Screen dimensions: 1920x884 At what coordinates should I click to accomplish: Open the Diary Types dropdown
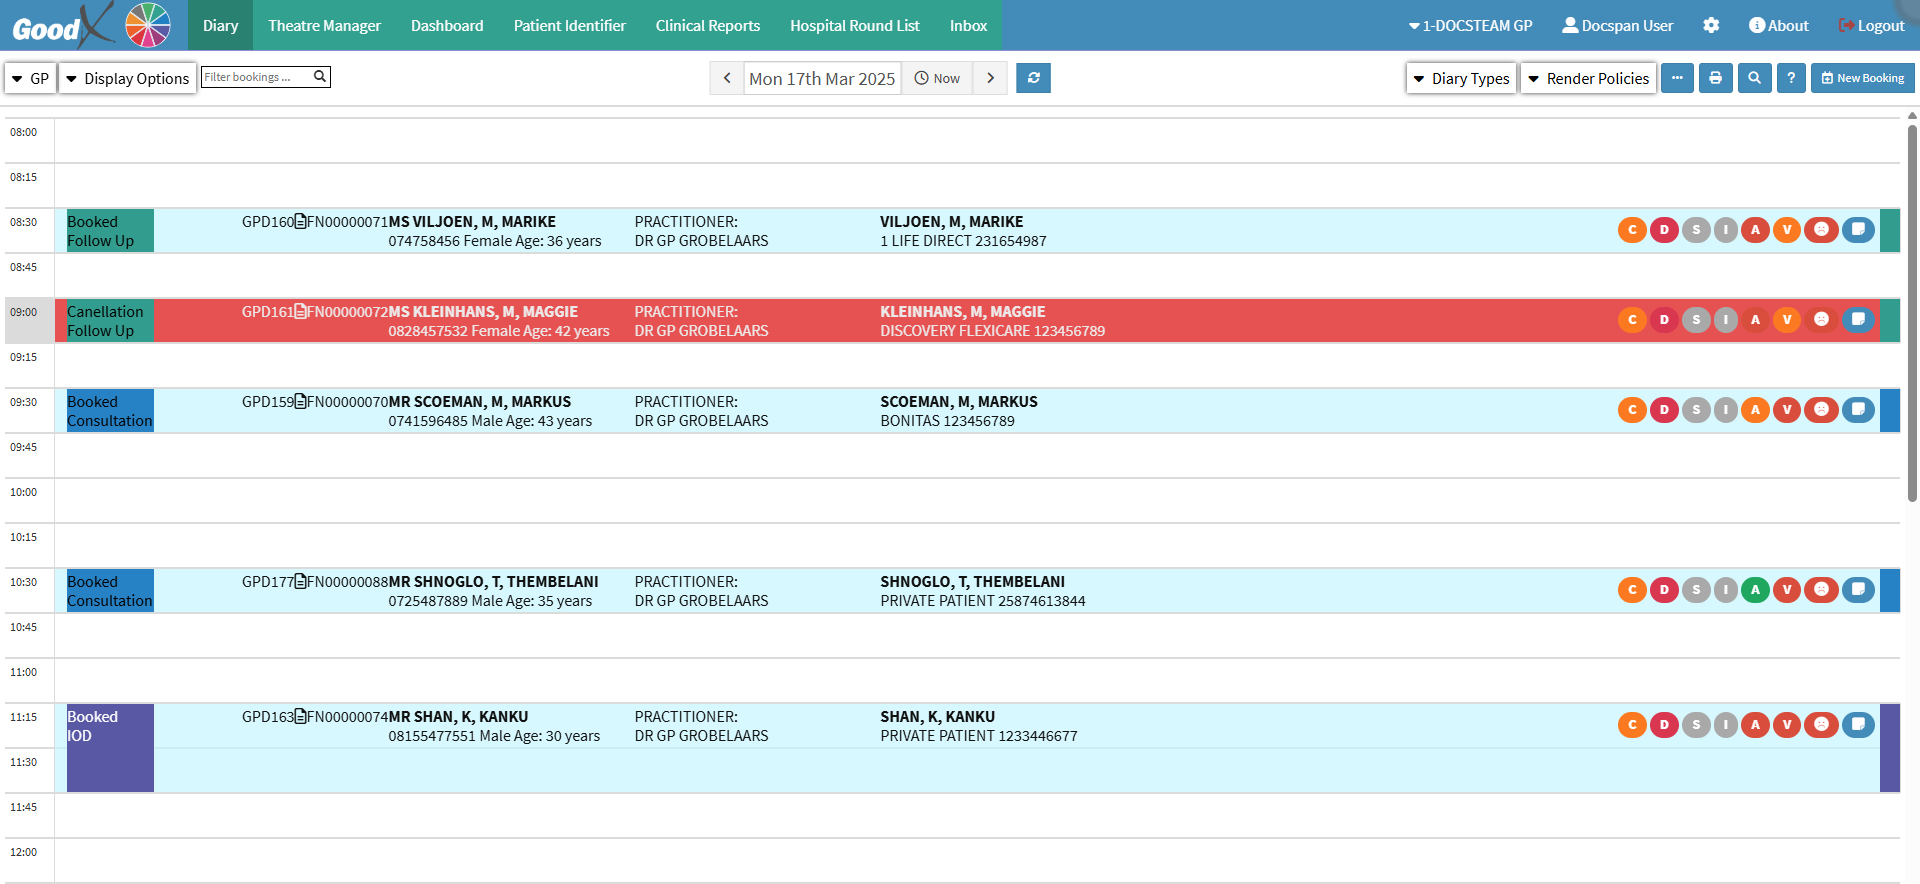click(x=1461, y=78)
